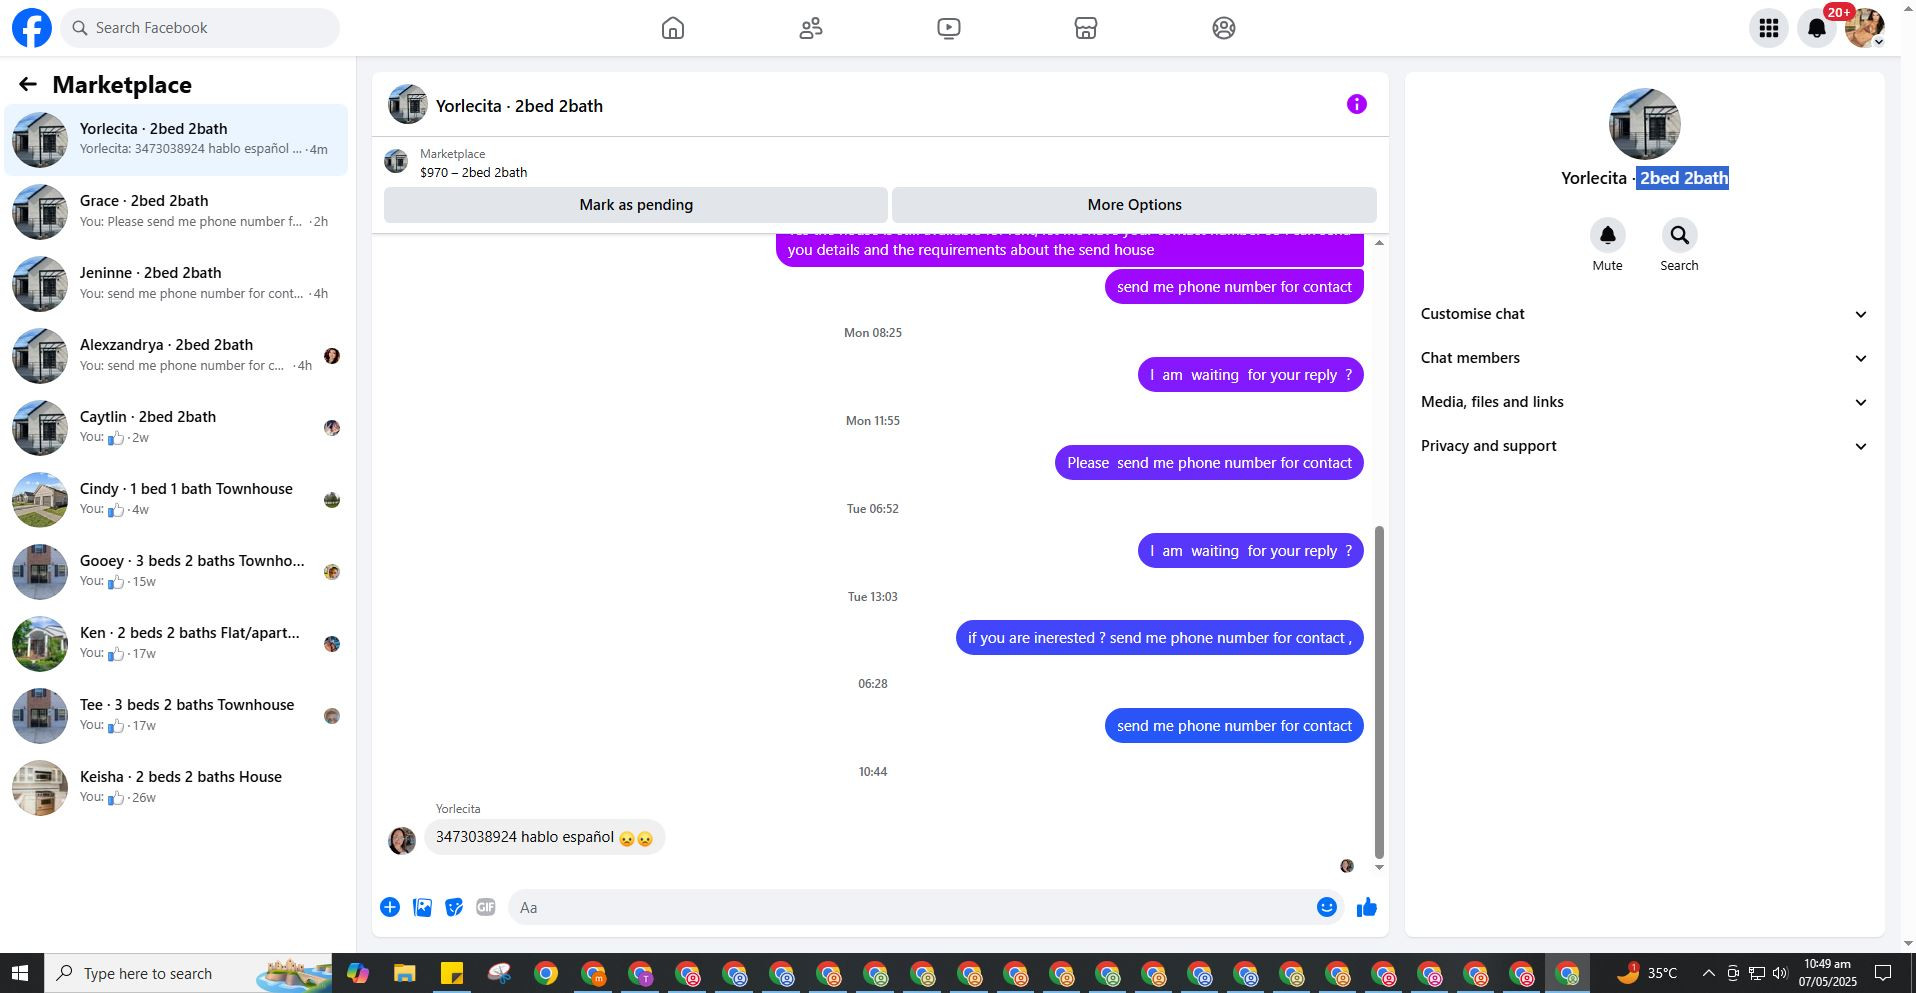
Task: Open Alexzandrya 2bed 2bath conversation
Action: [x=176, y=355]
